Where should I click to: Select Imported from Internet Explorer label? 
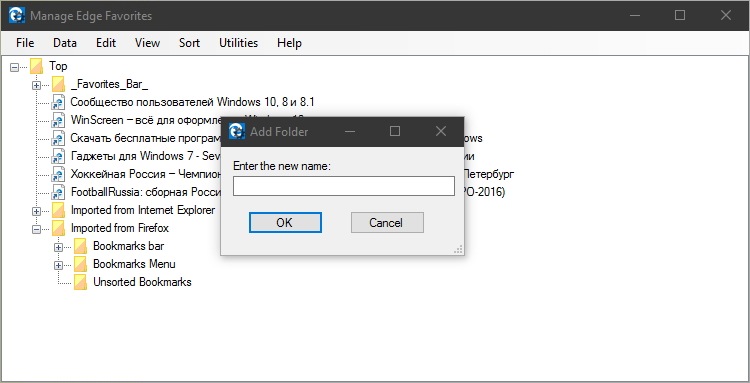tap(143, 210)
